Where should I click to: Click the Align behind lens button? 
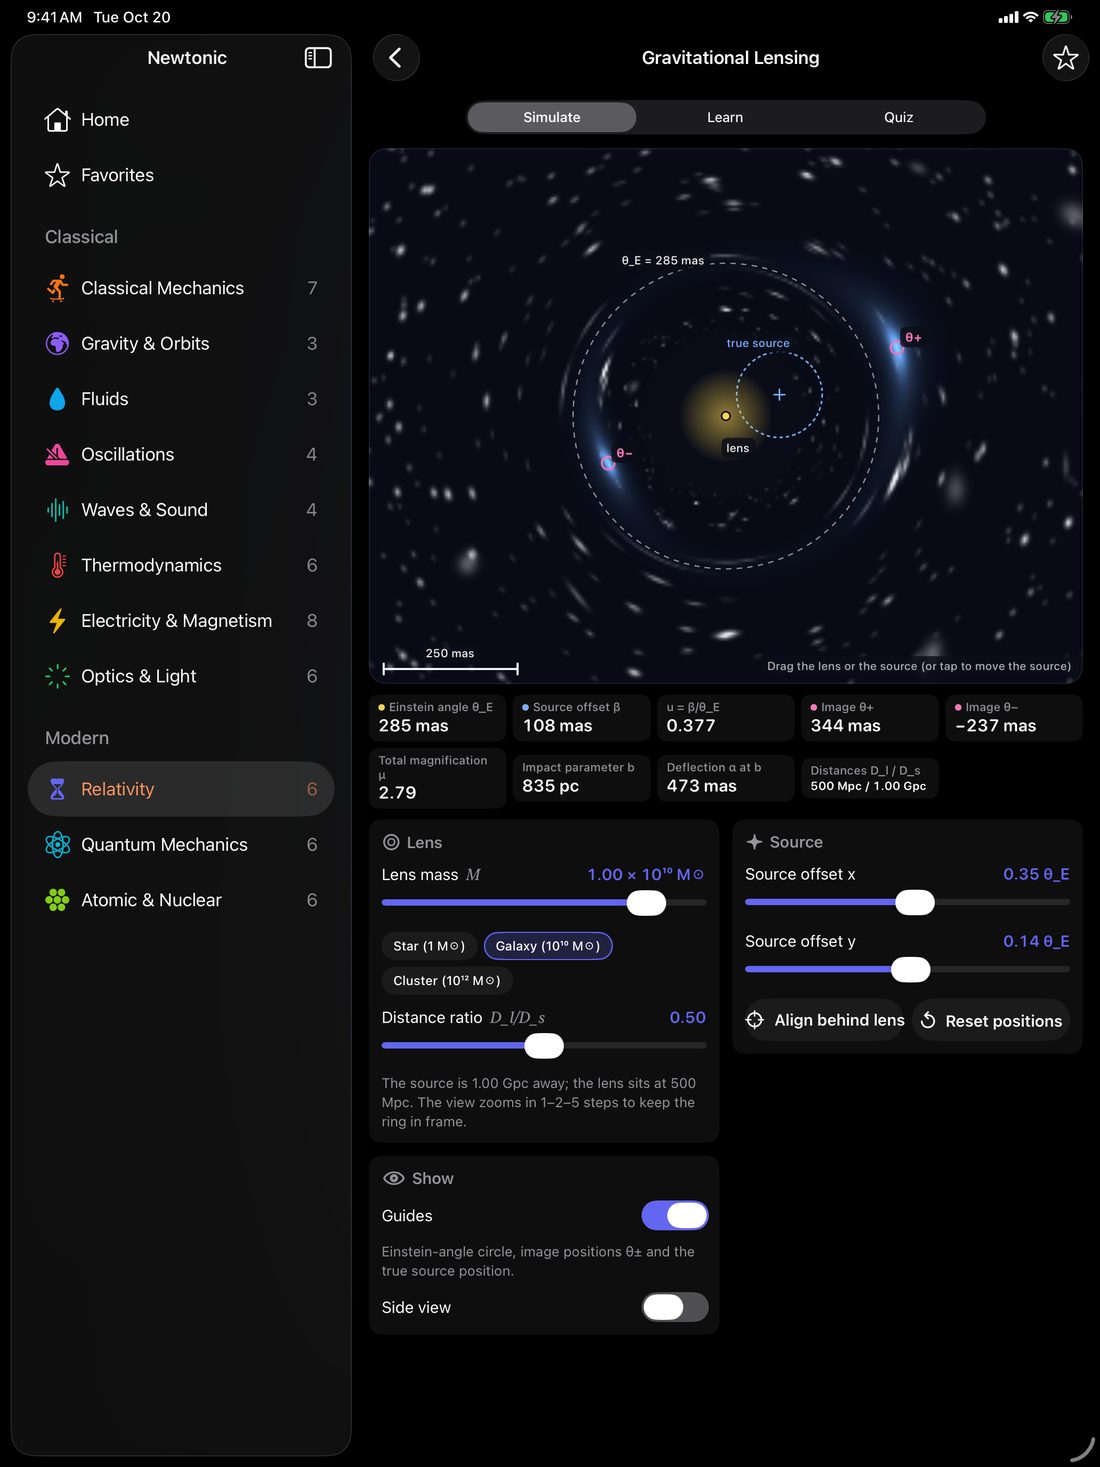click(x=825, y=1020)
